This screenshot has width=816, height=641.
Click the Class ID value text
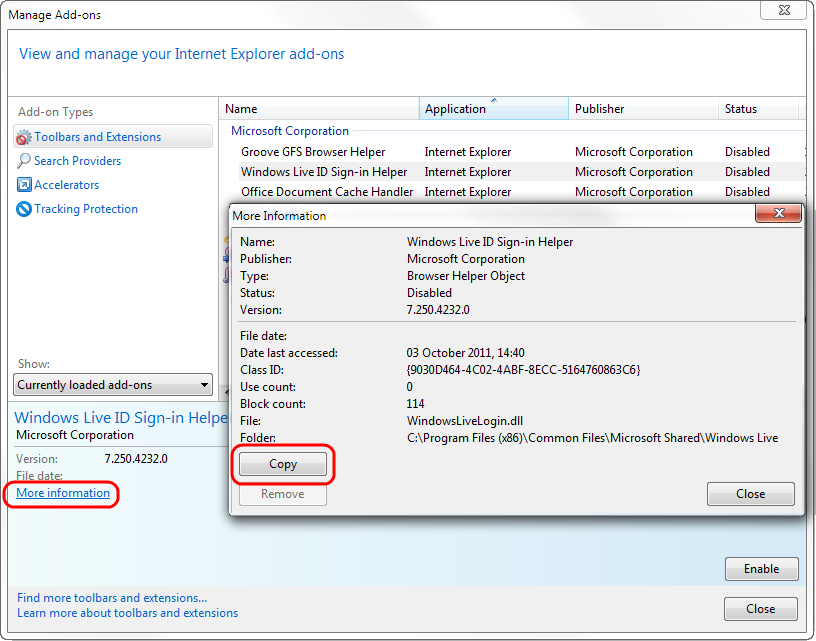pyautogui.click(x=523, y=370)
